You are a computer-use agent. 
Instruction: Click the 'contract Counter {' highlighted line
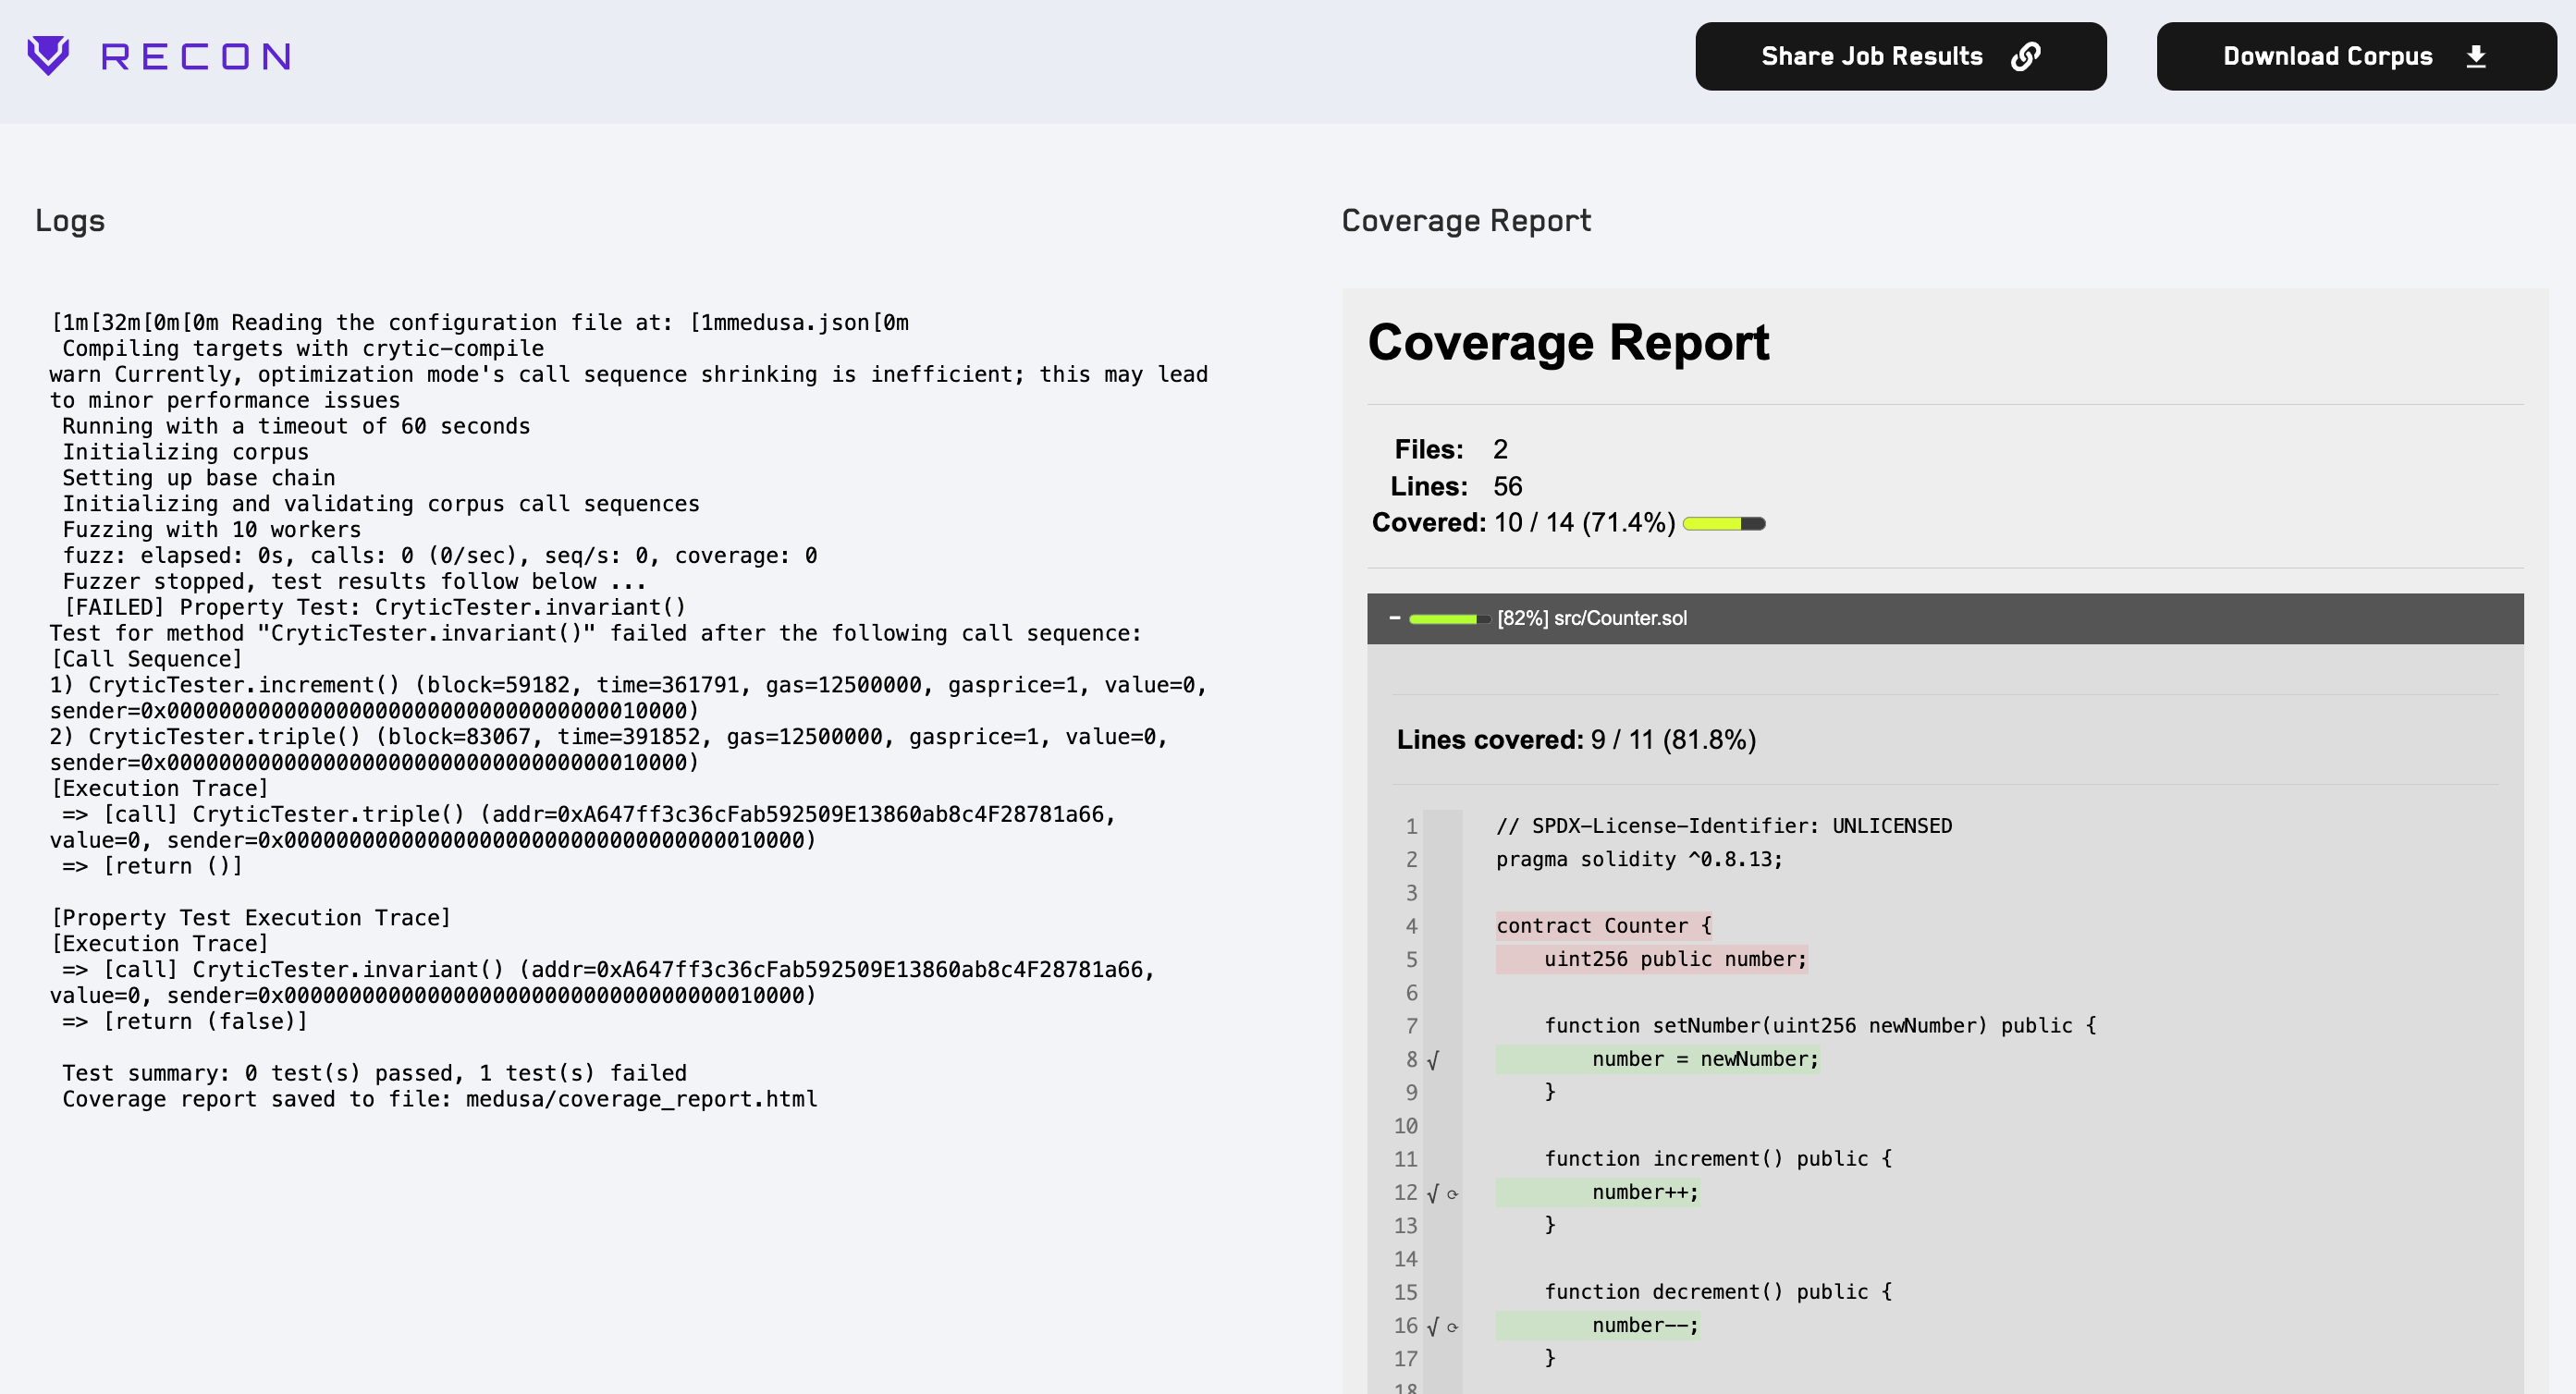pos(1604,926)
